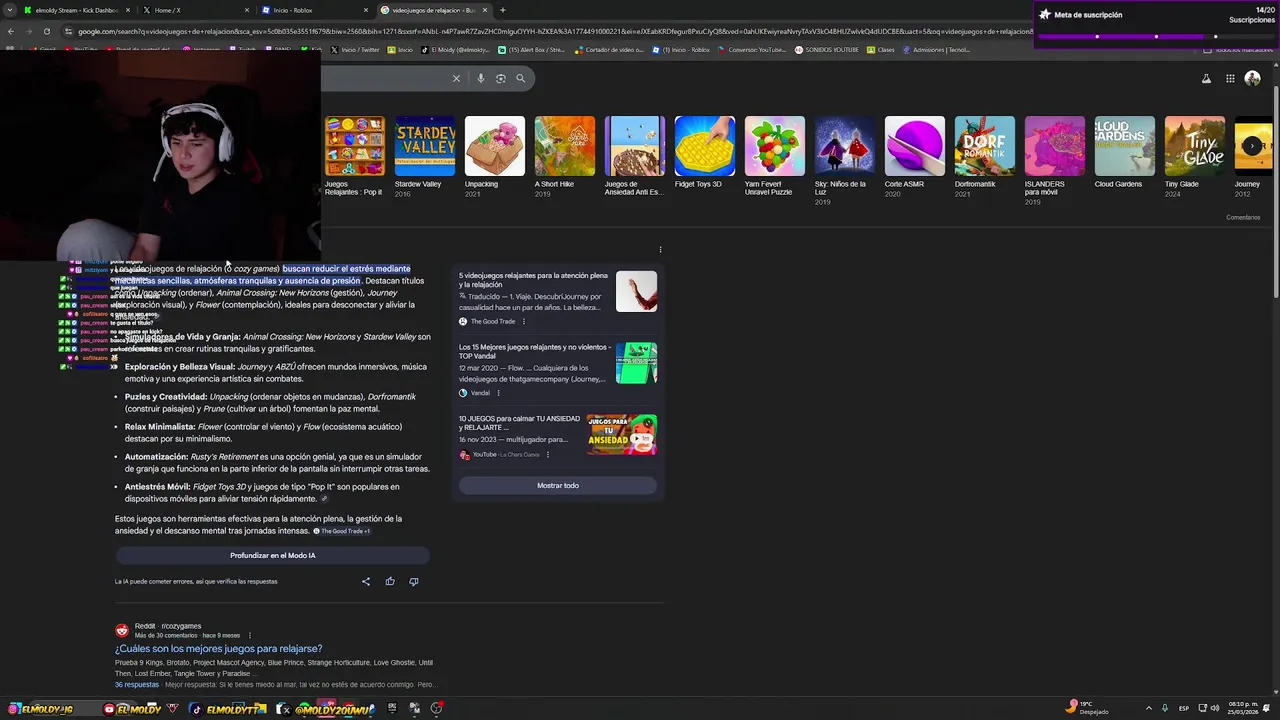Select the A Short Hike game card
1280x720 pixels.
pyautogui.click(x=564, y=156)
